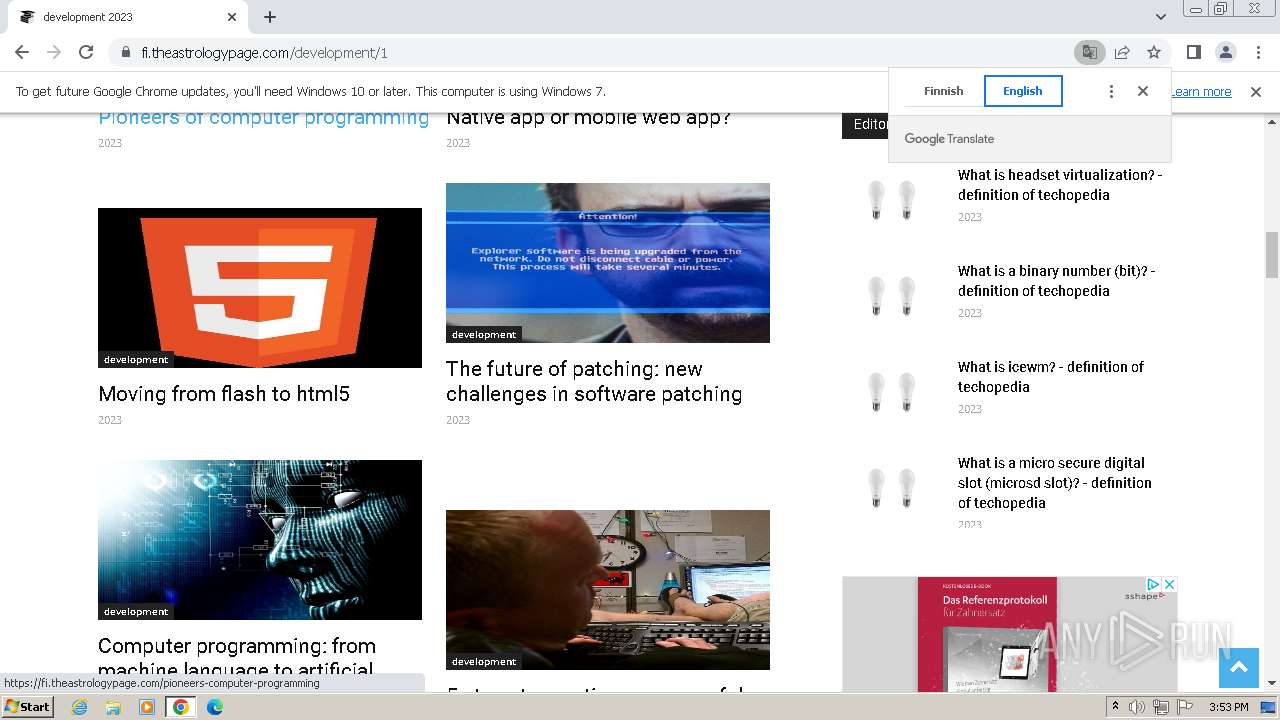Dismiss the Chrome update notification bar

[x=1256, y=92]
